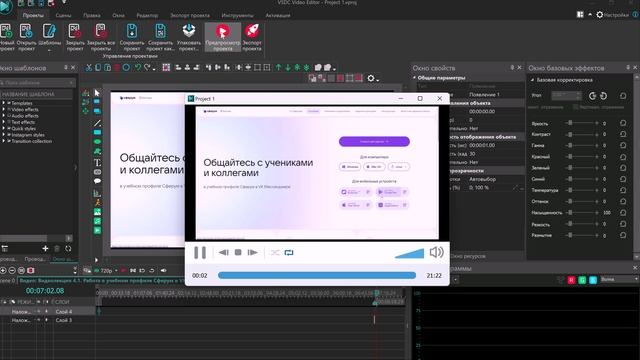Image resolution: width=640 pixels, height=360 pixels.
Task: Click the Undo green arrow icon
Action: point(138,67)
